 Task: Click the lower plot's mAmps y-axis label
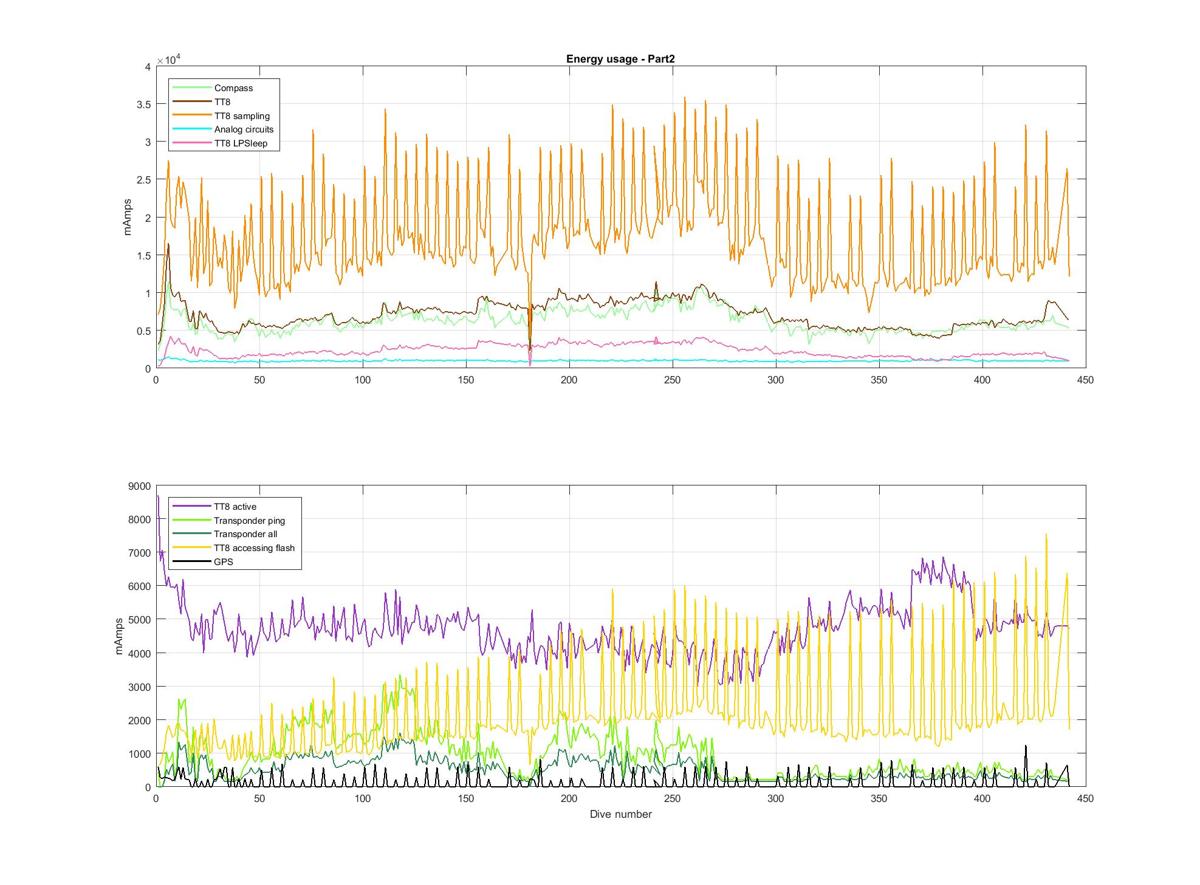pyautogui.click(x=120, y=636)
